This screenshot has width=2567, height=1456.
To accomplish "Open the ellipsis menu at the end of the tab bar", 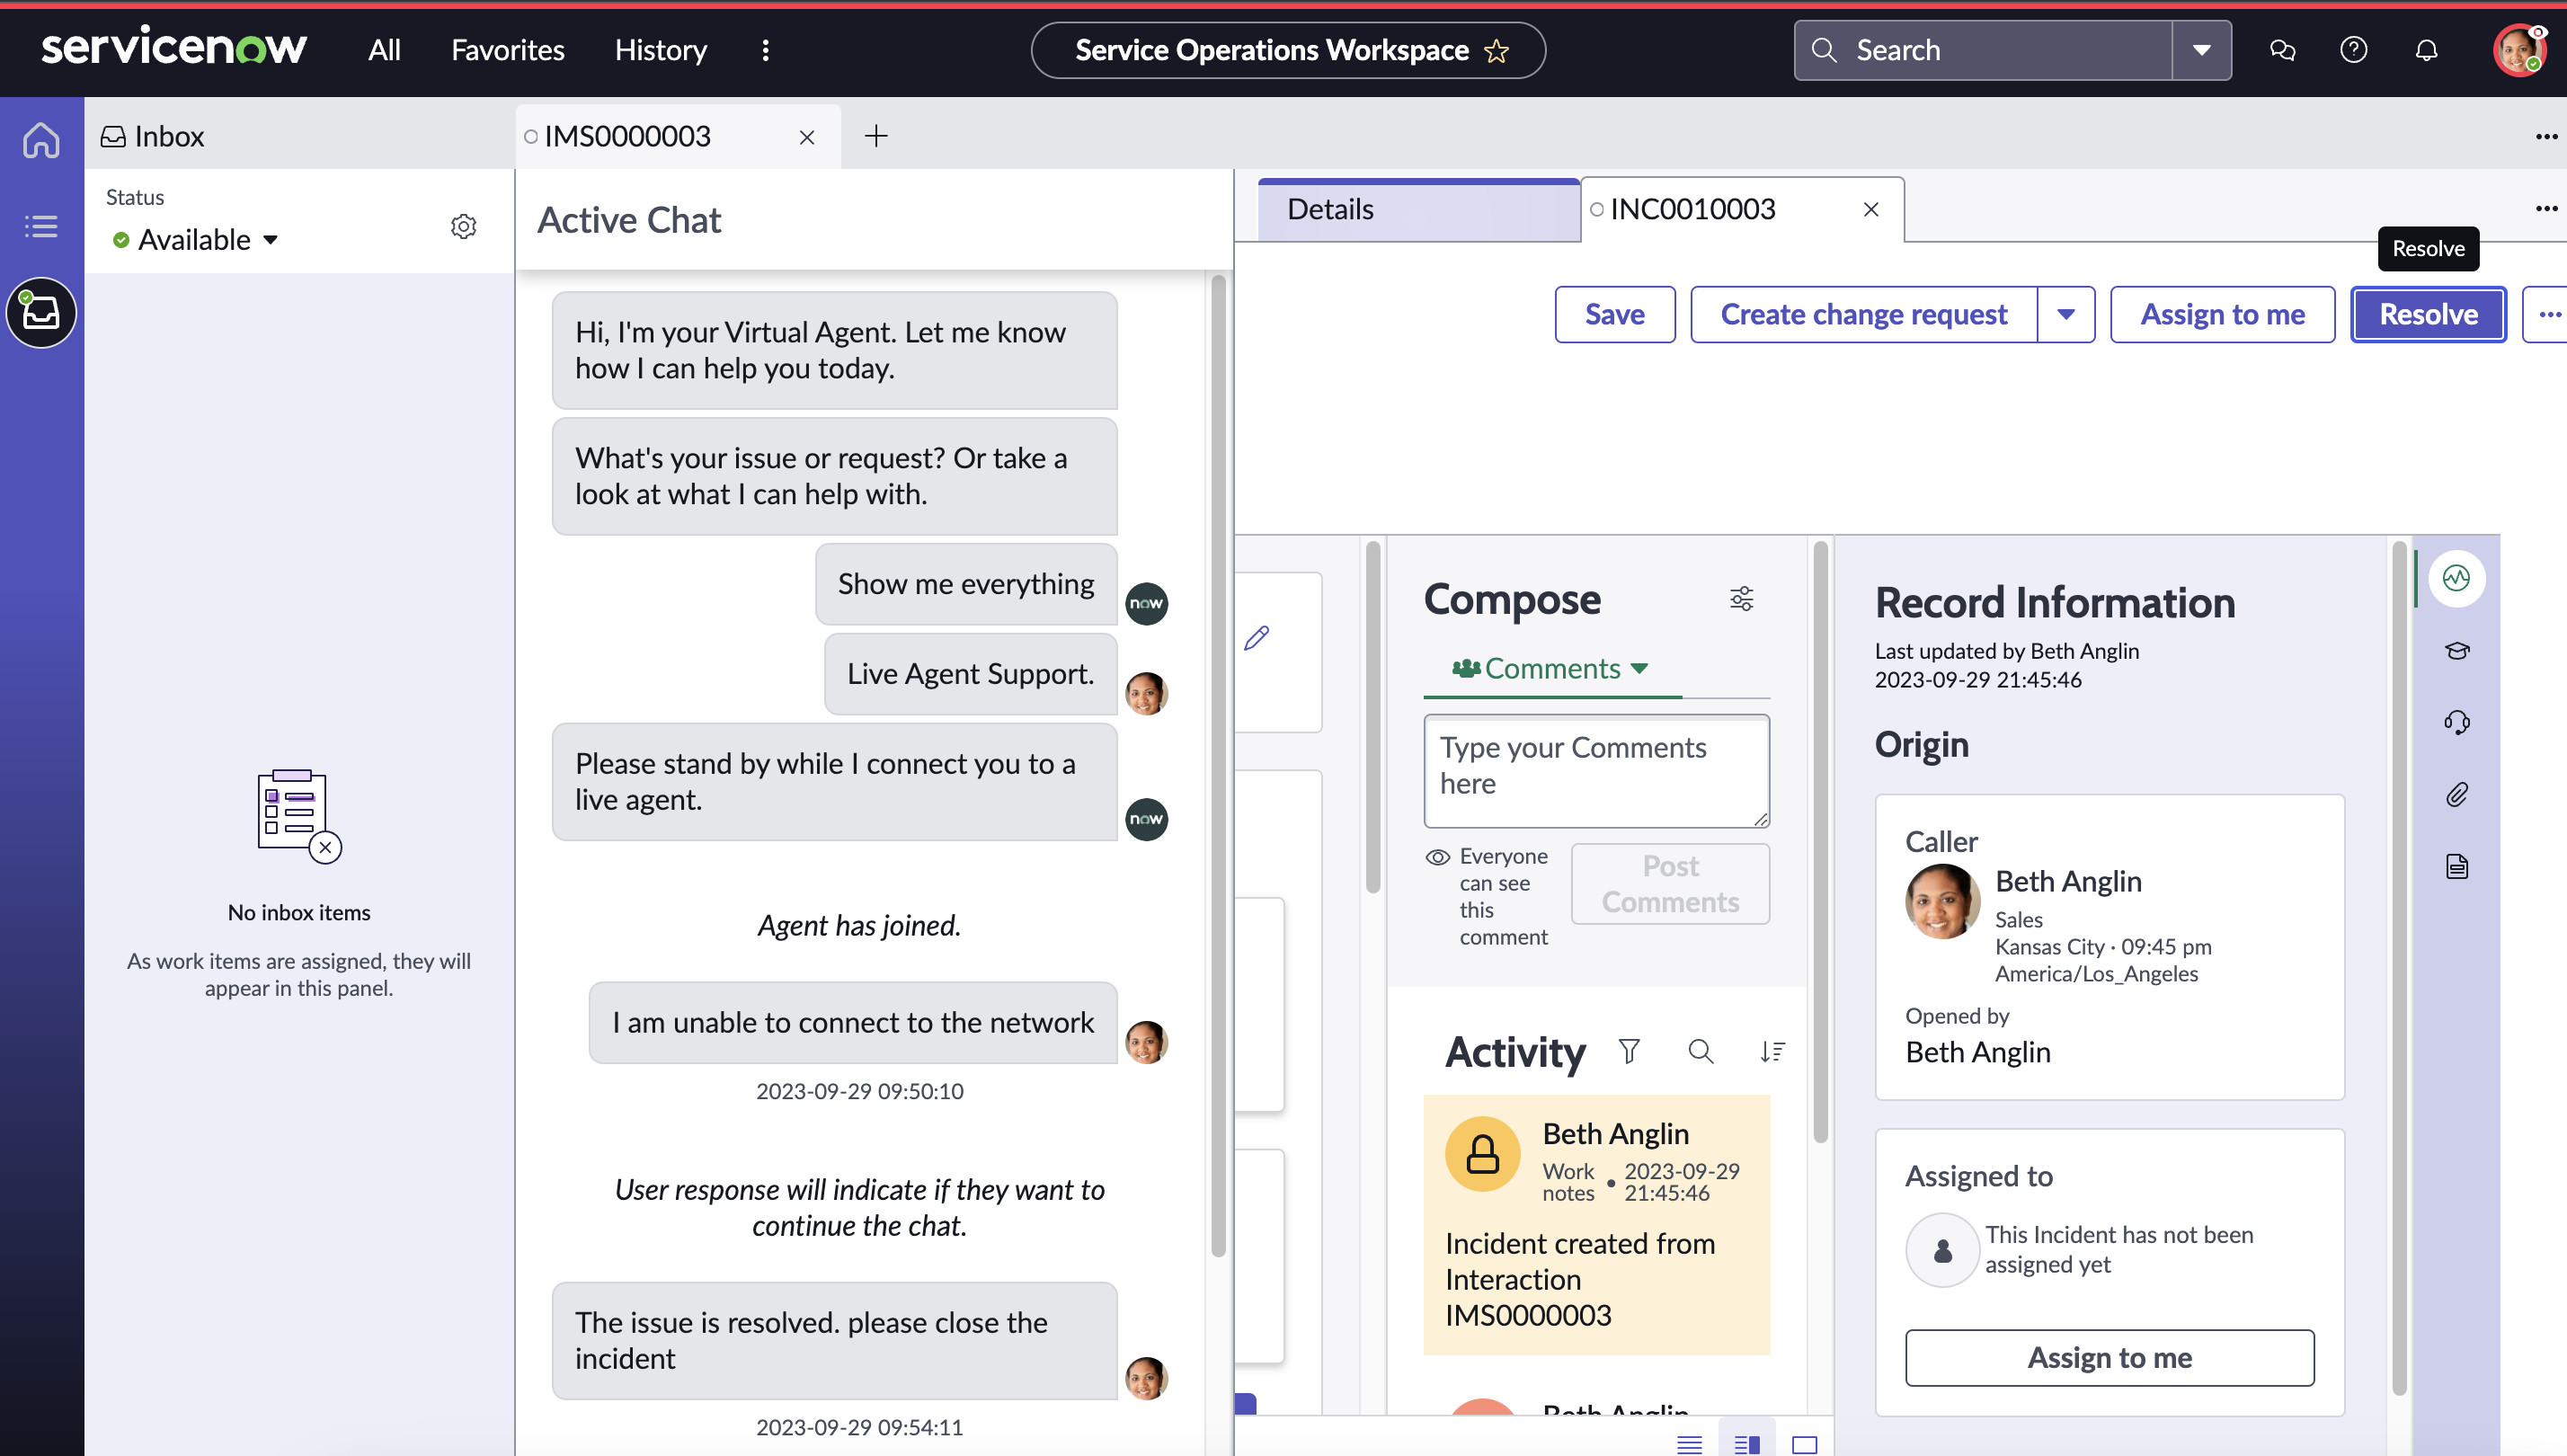I will click(x=2545, y=137).
